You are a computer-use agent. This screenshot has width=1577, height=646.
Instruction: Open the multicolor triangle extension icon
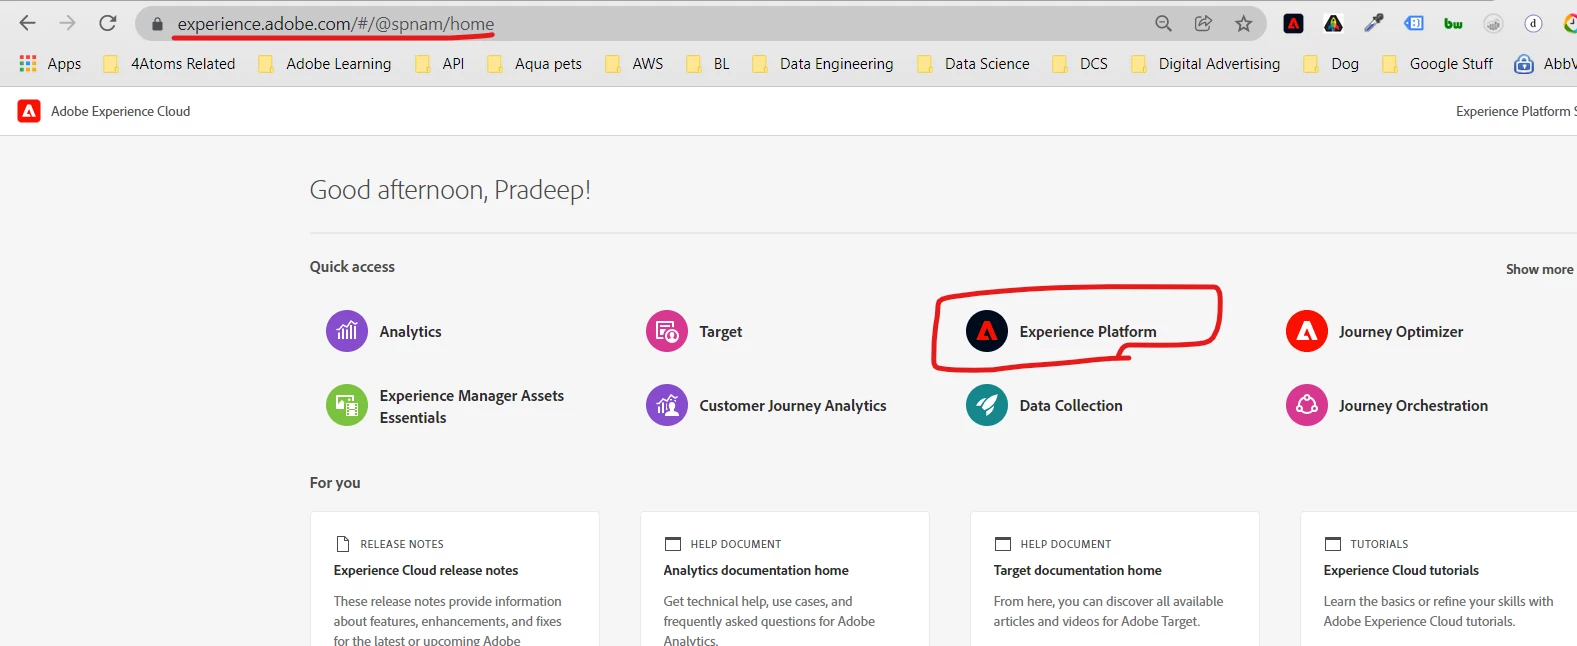pos(1333,23)
